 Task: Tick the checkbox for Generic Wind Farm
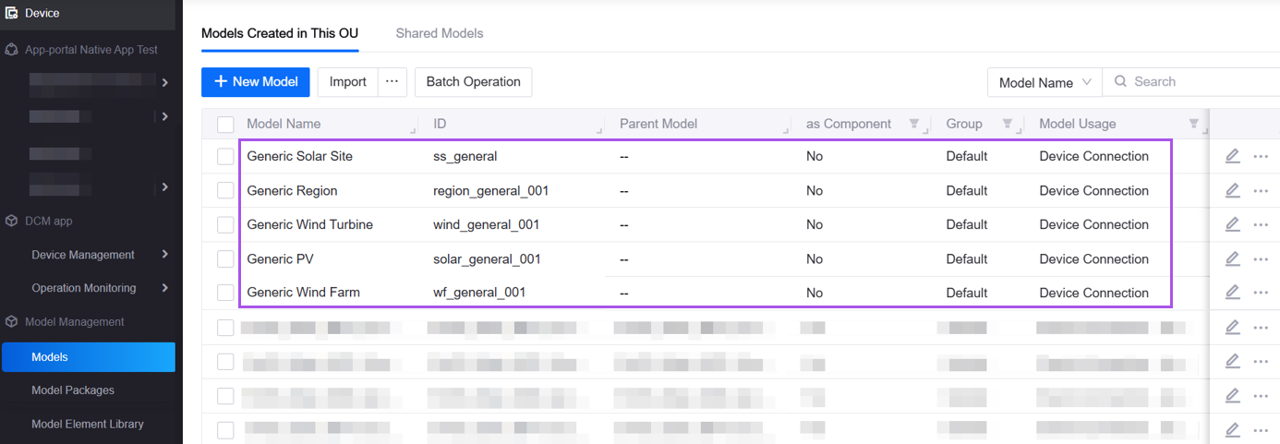225,293
